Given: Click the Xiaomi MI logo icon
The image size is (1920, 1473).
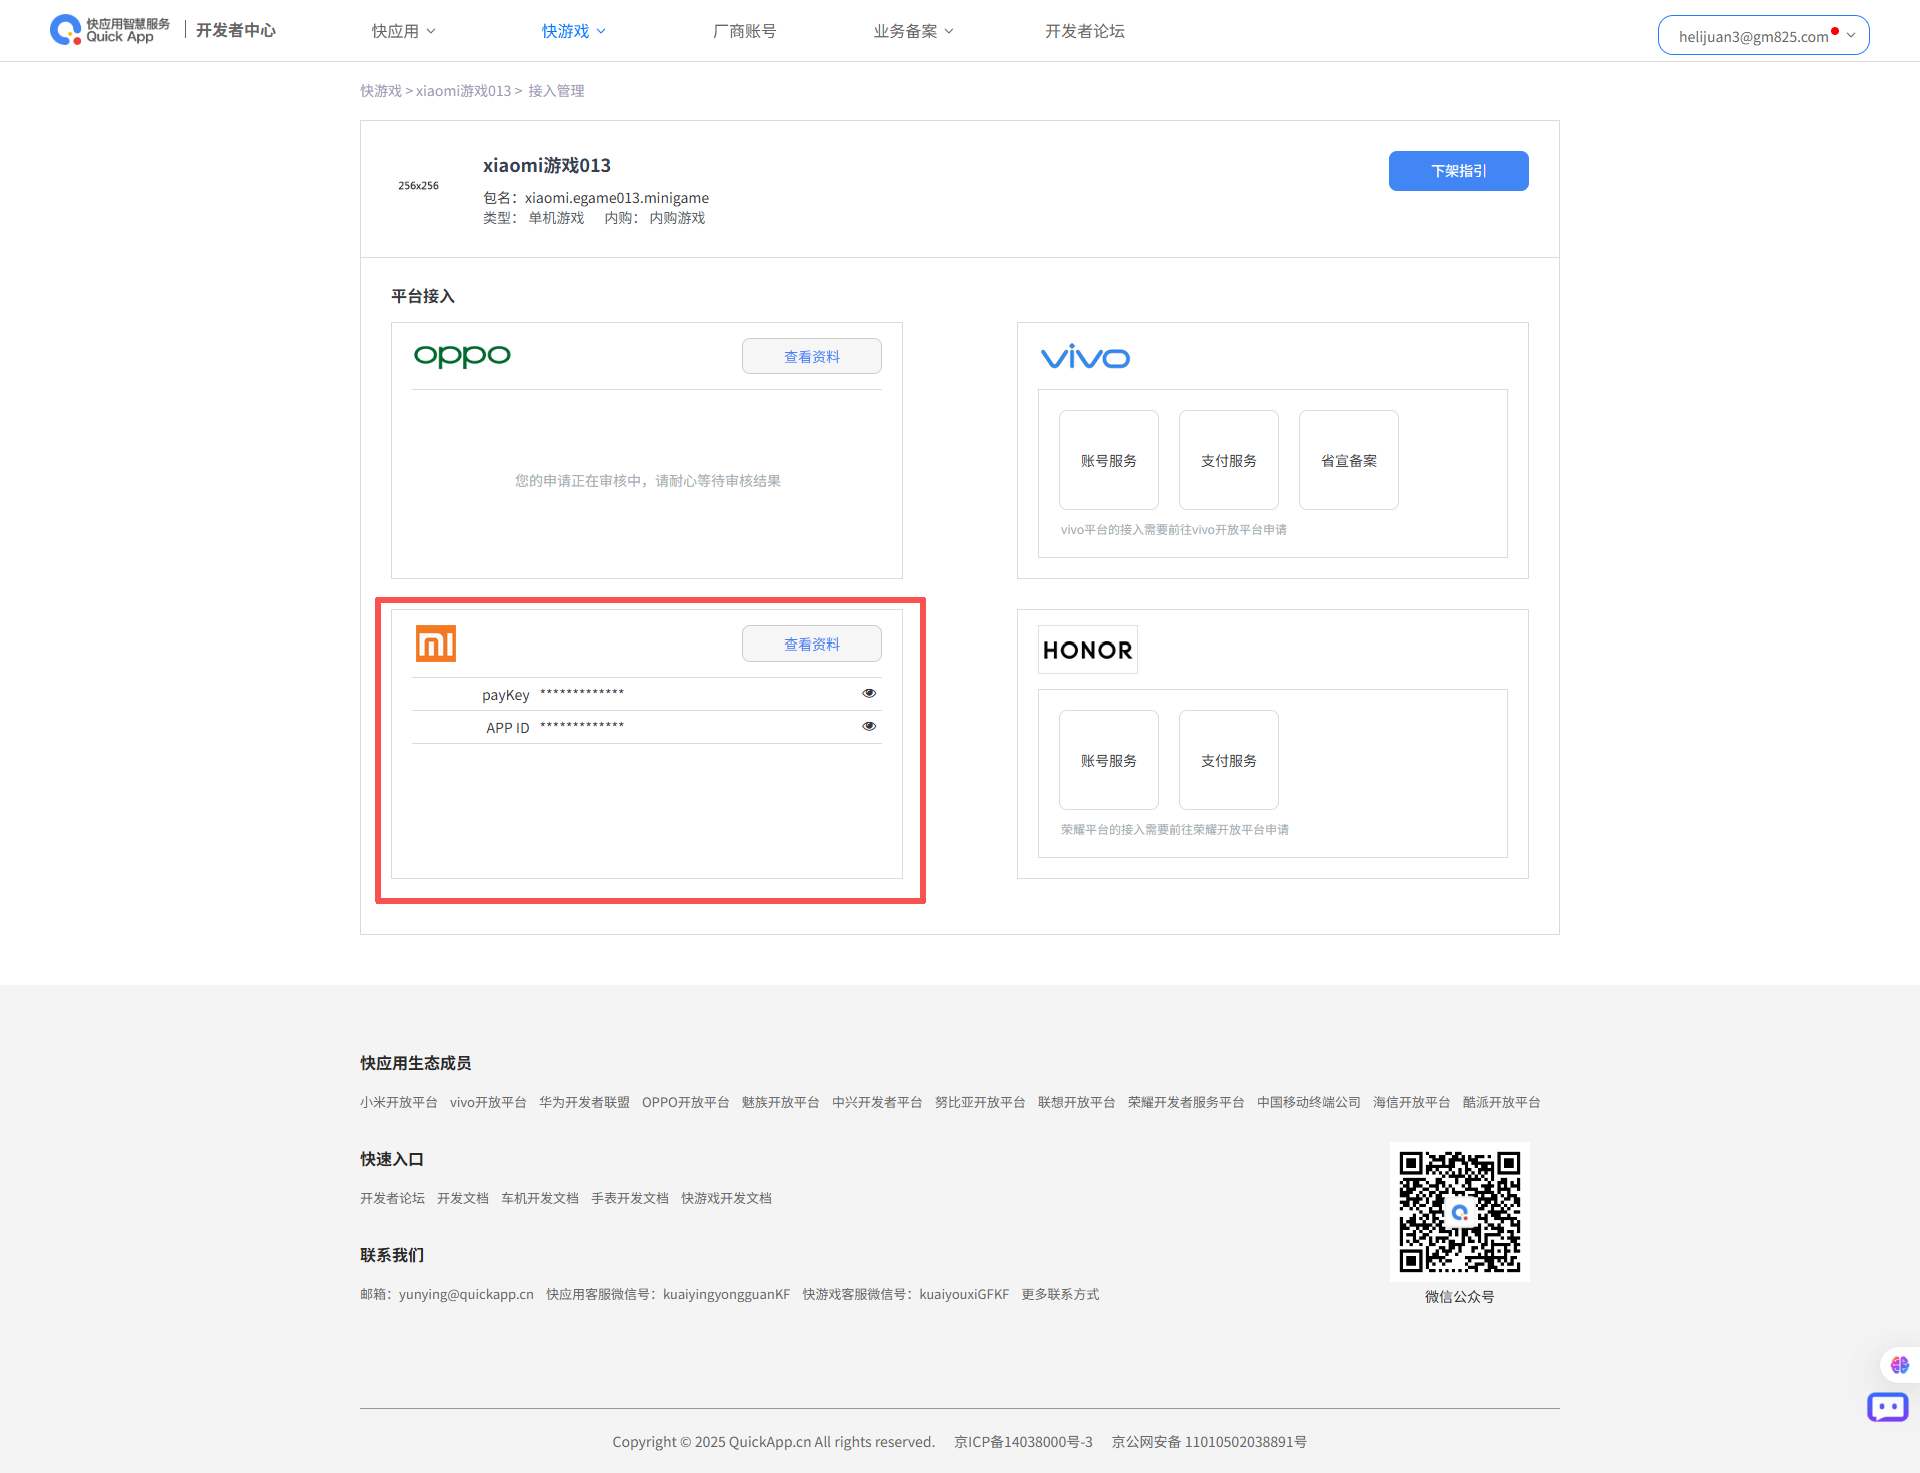Looking at the screenshot, I should (x=436, y=643).
